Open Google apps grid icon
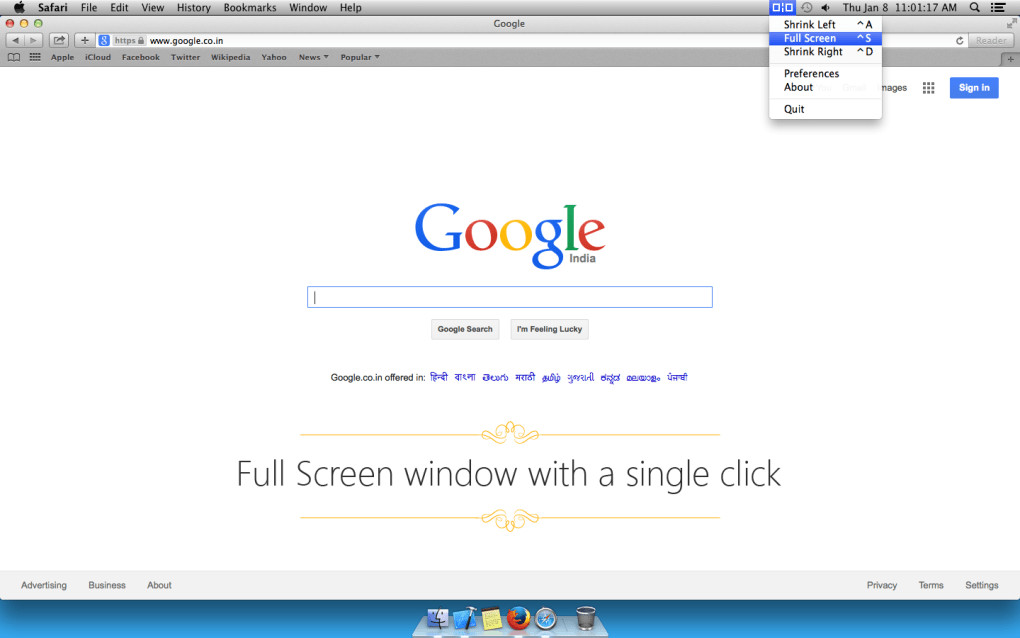 point(928,88)
